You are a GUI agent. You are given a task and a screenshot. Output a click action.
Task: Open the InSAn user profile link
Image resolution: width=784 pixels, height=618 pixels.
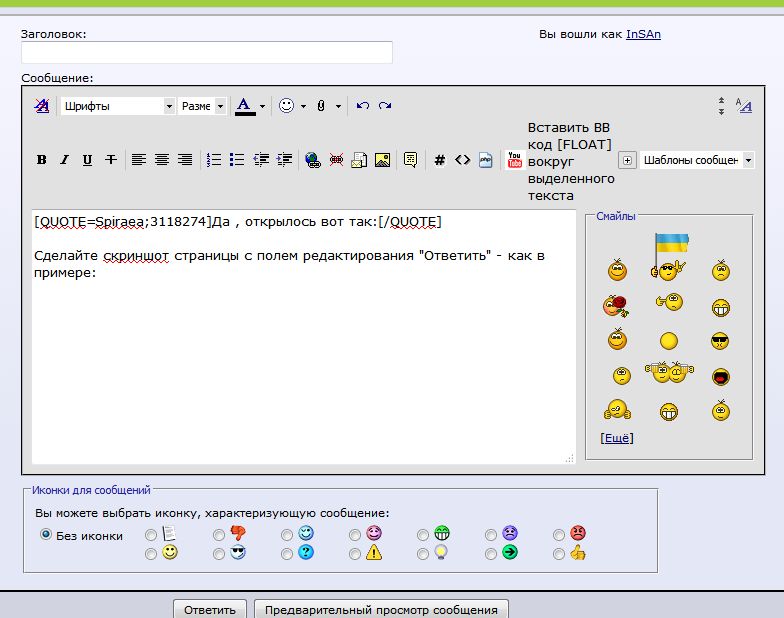(x=643, y=34)
